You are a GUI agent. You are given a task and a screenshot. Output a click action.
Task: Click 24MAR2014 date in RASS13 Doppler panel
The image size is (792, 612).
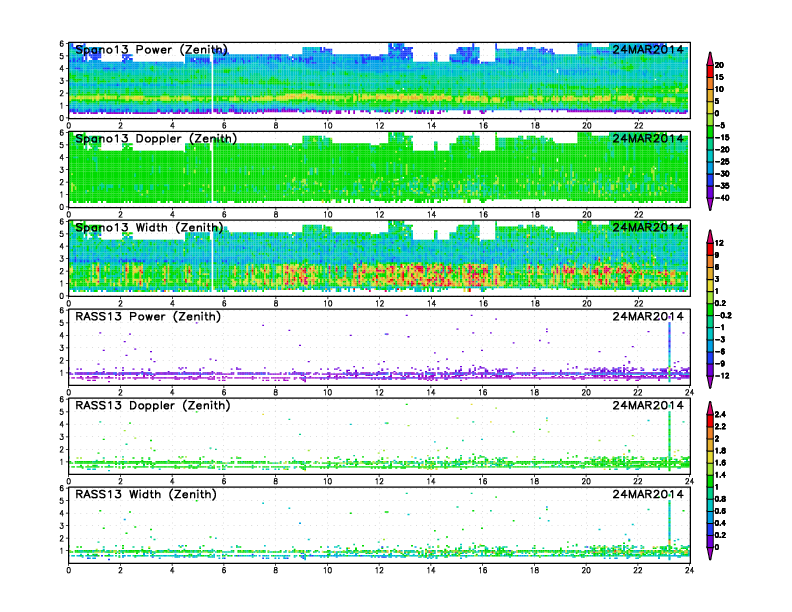pos(648,405)
